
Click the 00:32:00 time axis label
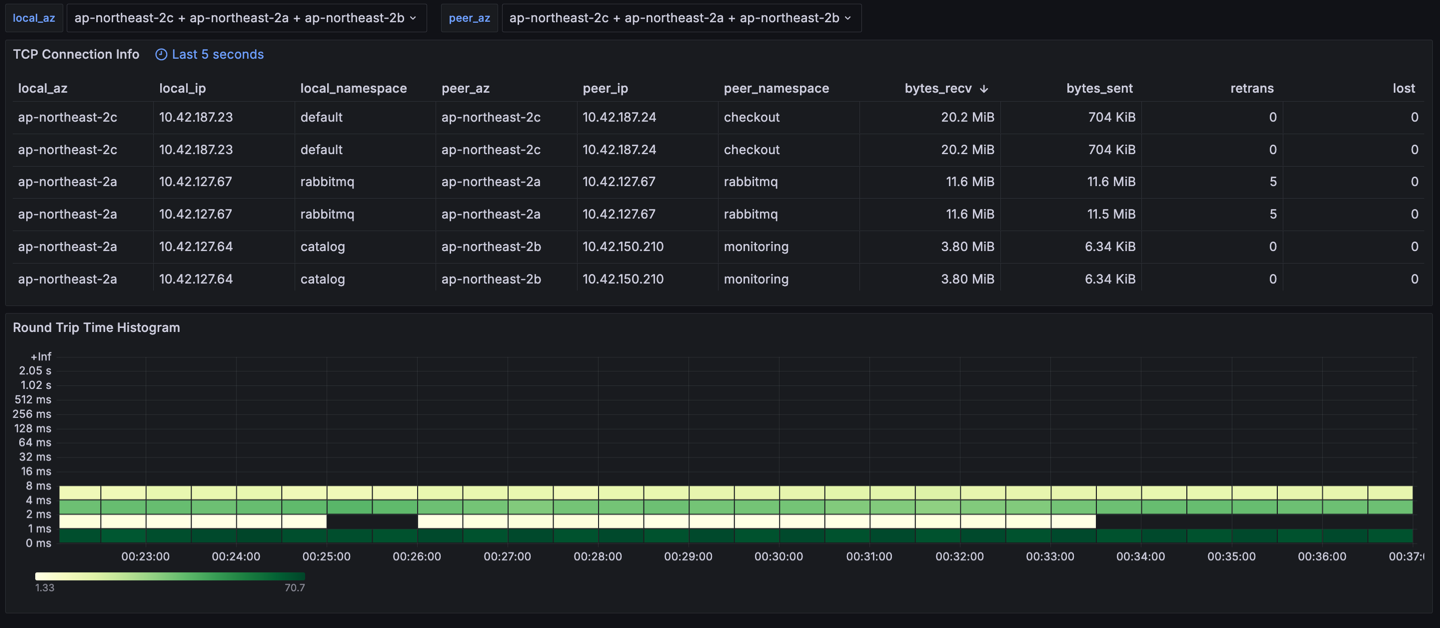[x=960, y=557]
